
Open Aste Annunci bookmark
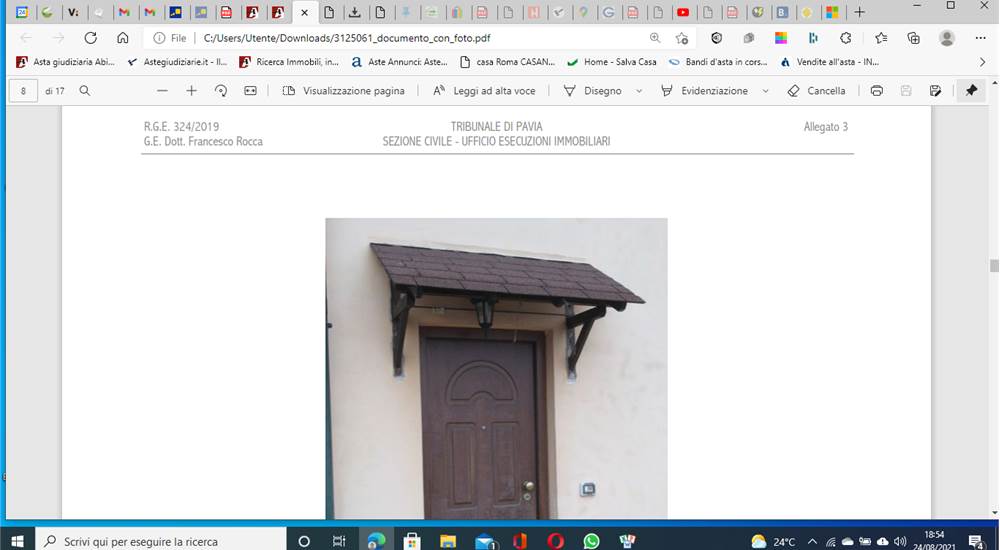[400, 62]
